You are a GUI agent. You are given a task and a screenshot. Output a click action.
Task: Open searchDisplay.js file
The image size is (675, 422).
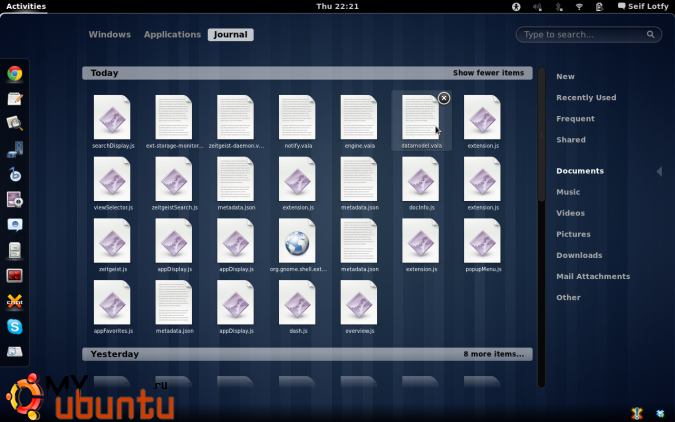(x=112, y=122)
